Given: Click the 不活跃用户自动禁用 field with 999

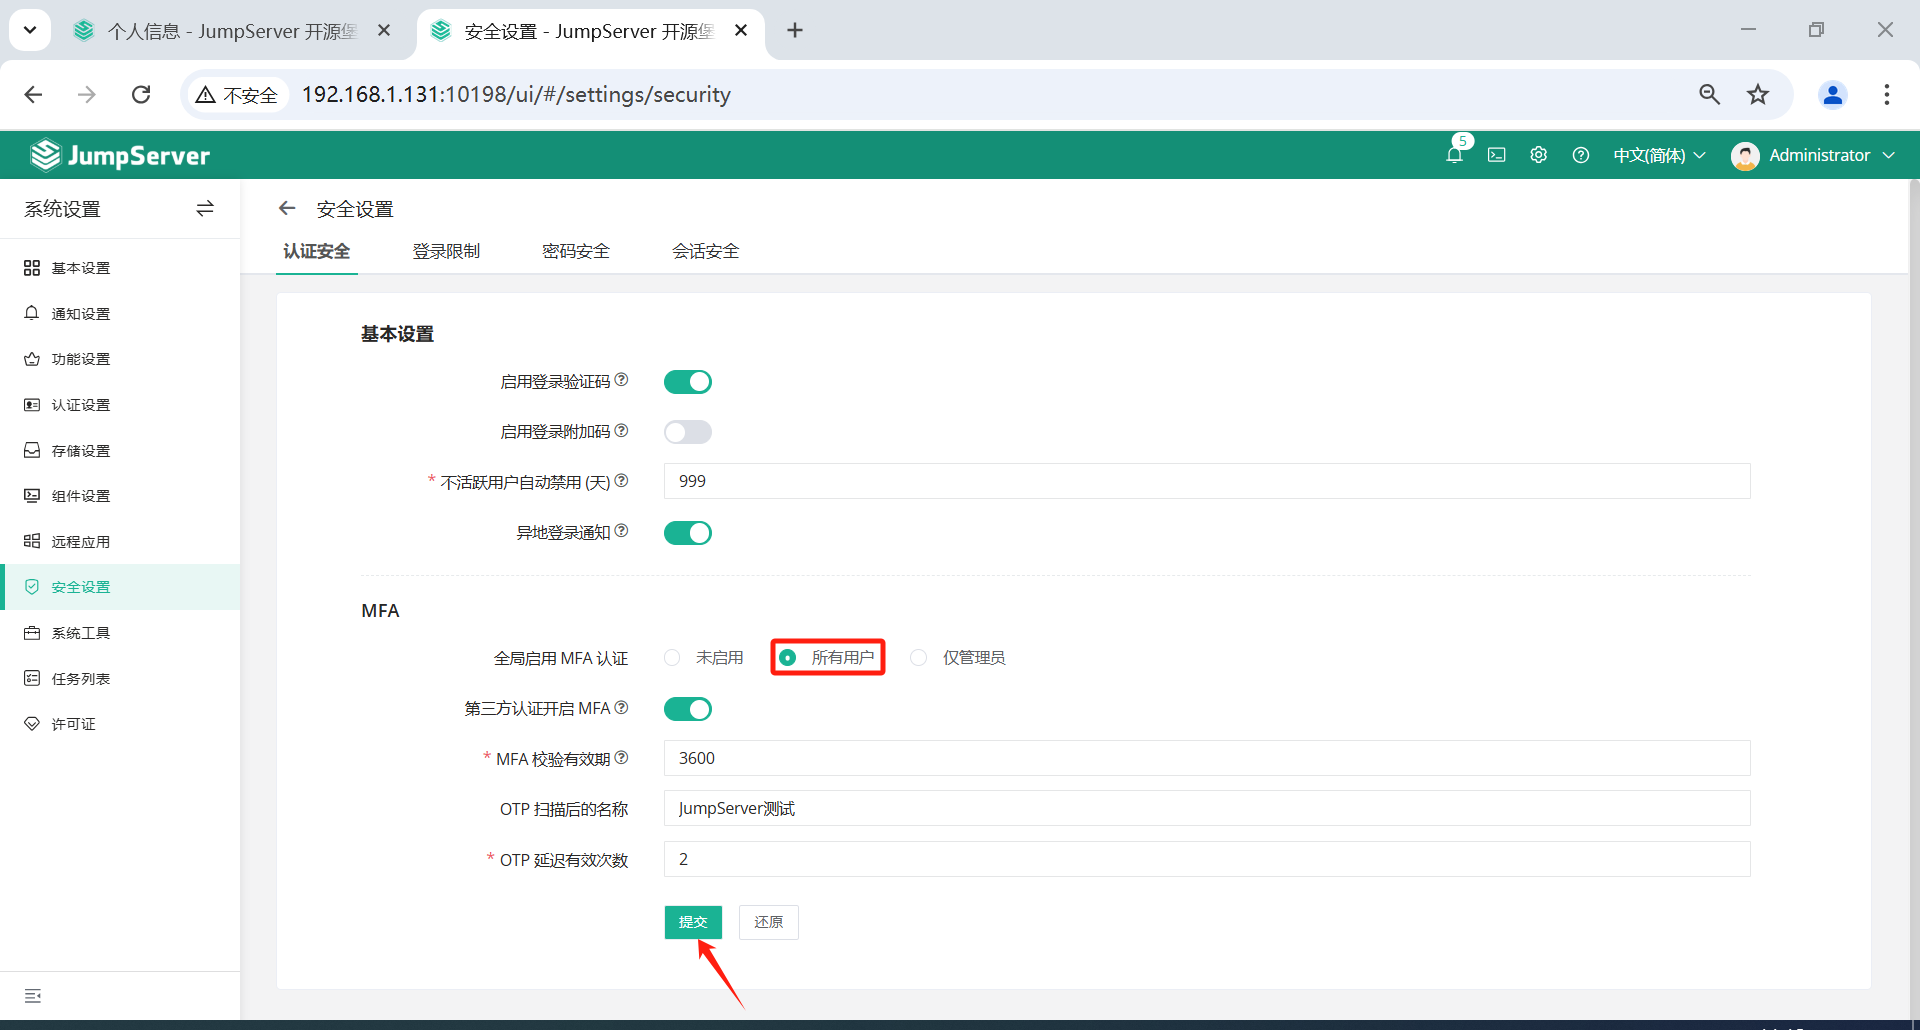Looking at the screenshot, I should [1207, 481].
